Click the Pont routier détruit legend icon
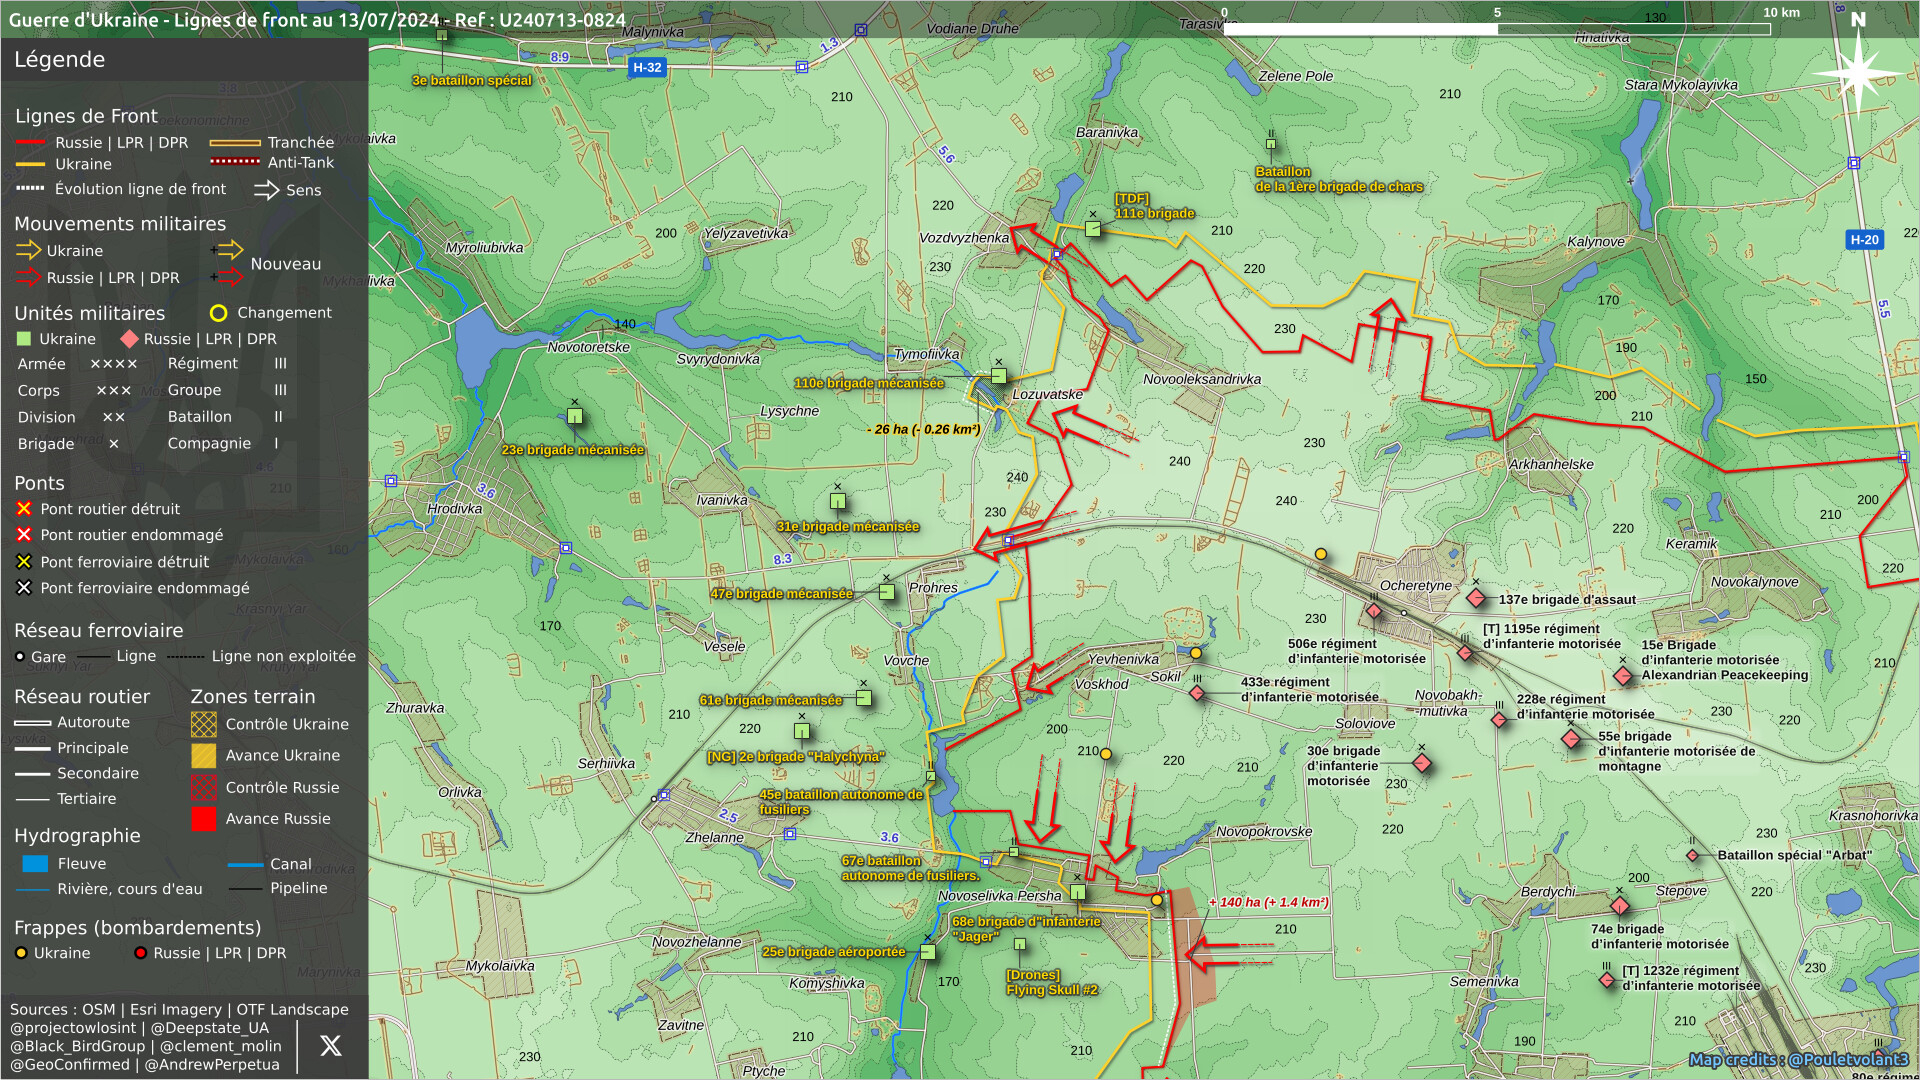The image size is (1920, 1080). 24,509
